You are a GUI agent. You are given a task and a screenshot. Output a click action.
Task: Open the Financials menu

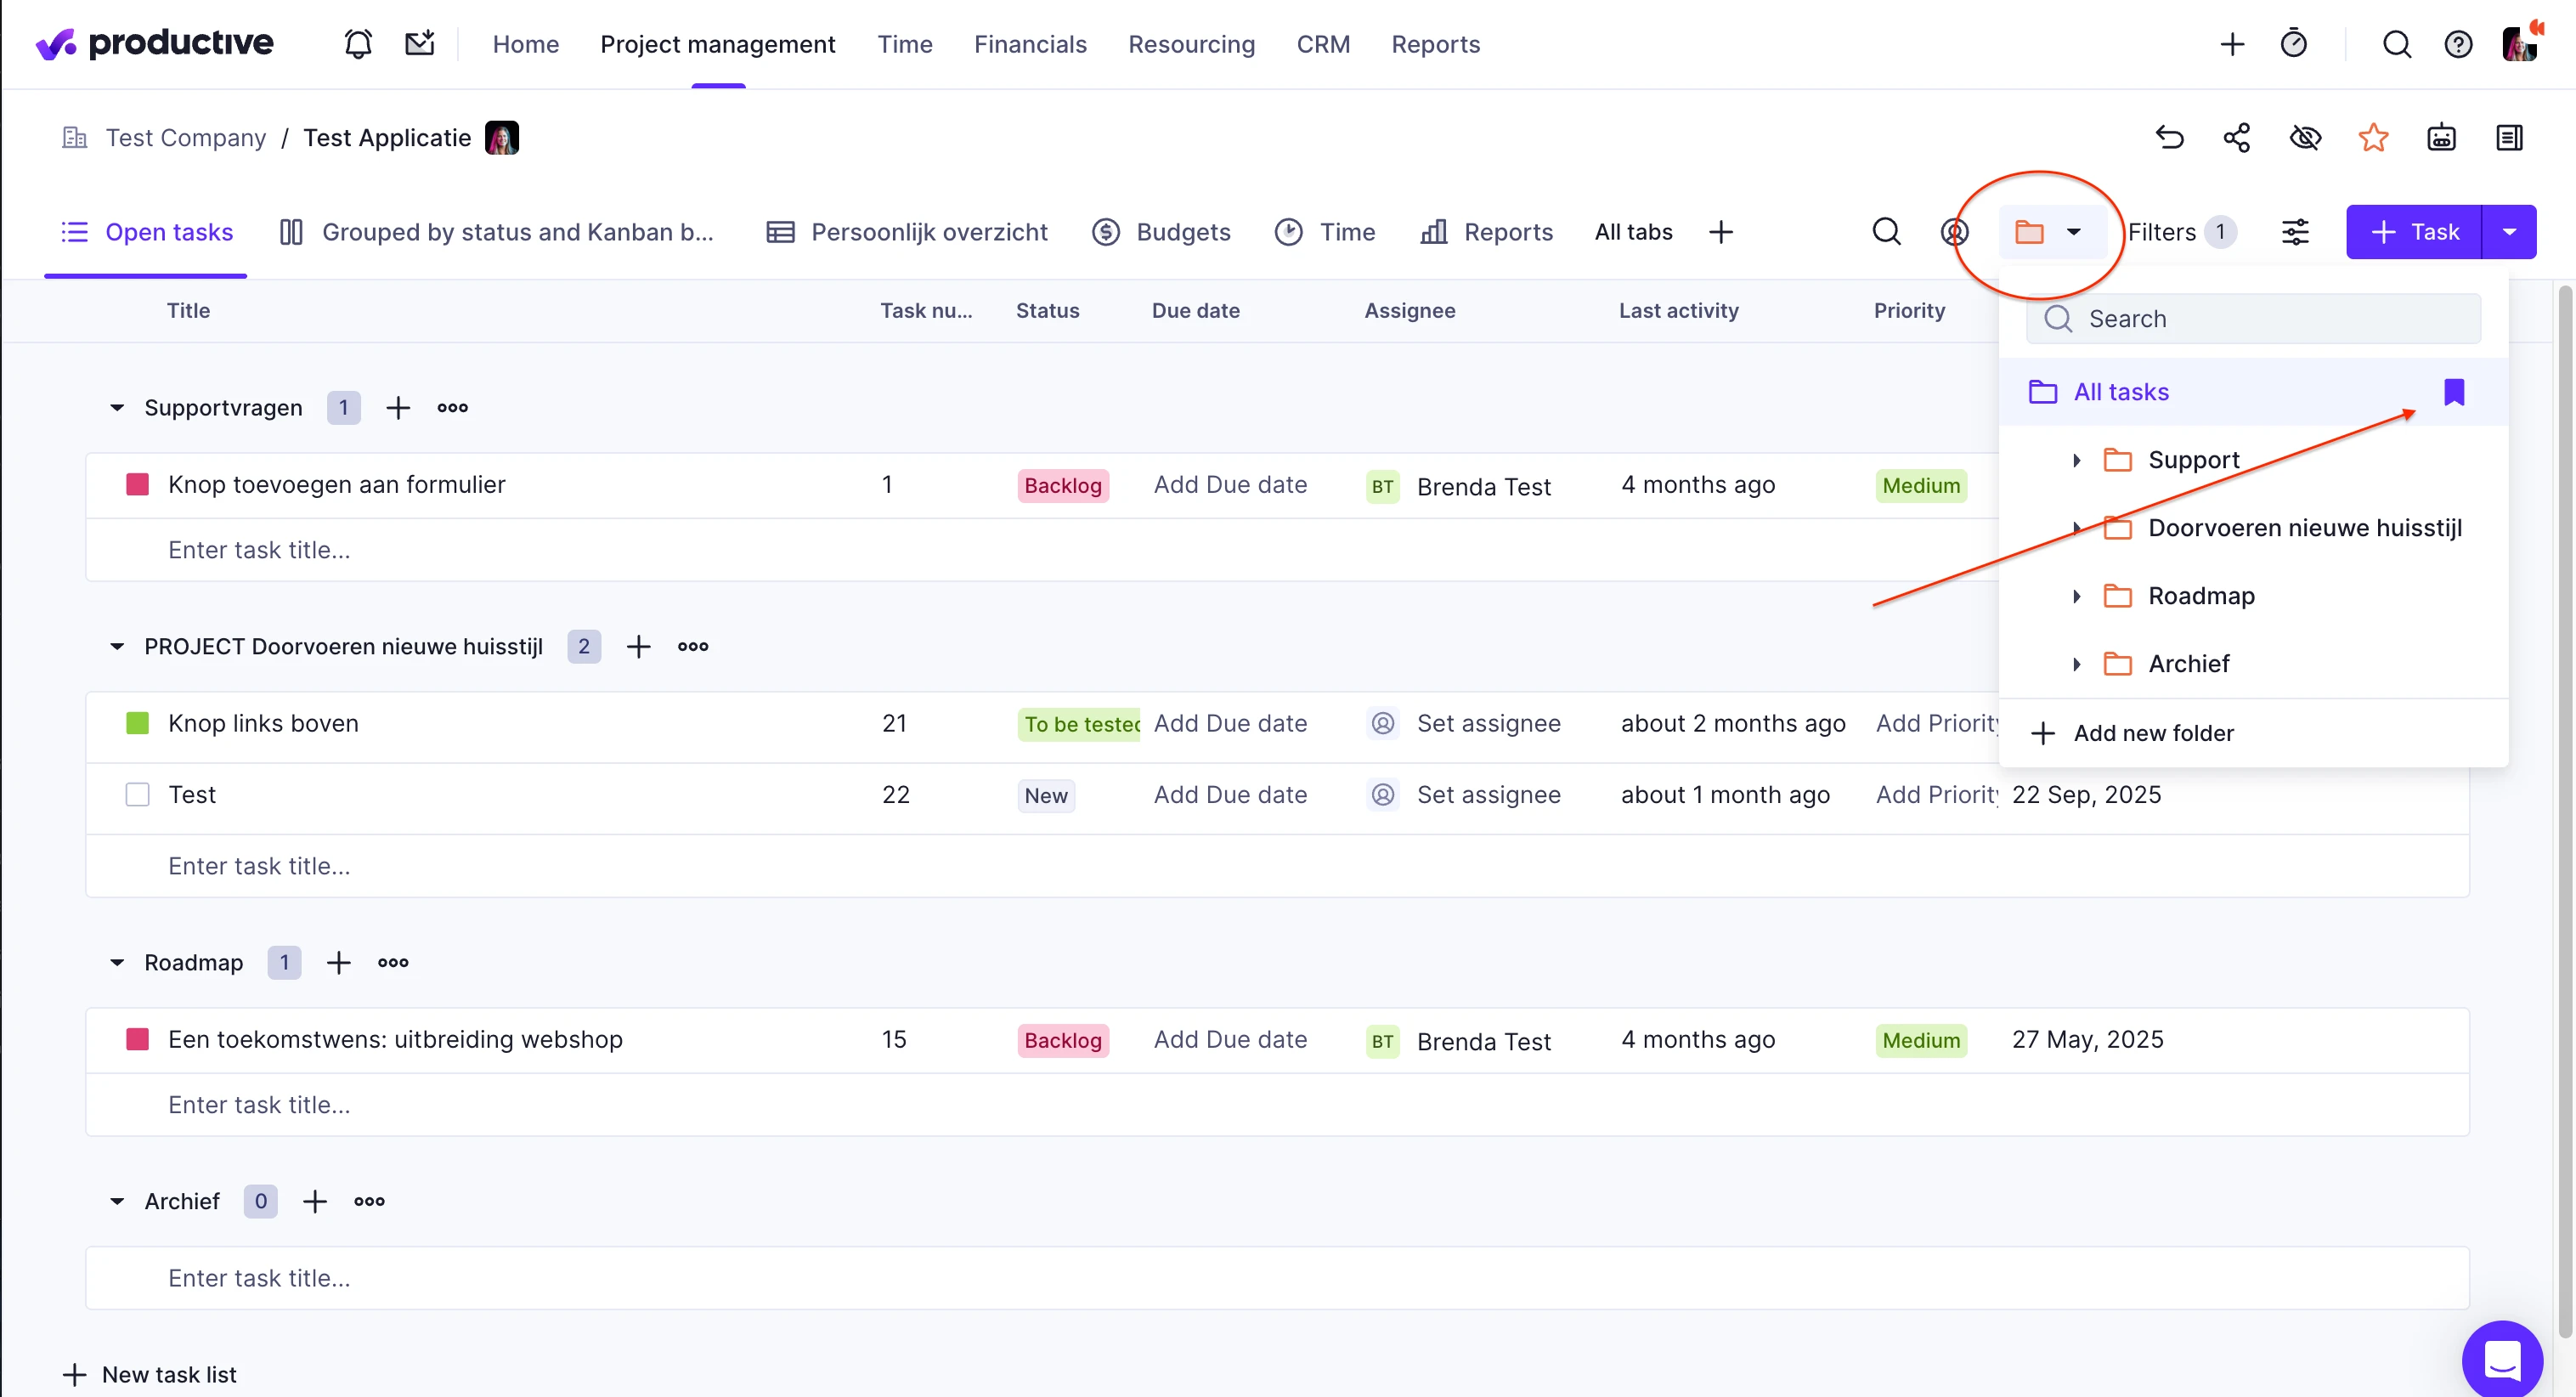1030,44
